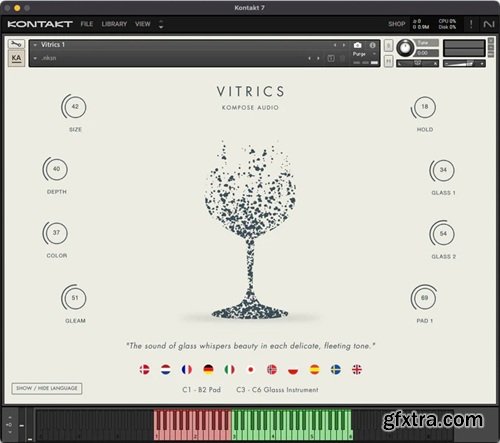
Task: Click the GLASS 2 knob
Action: click(x=443, y=234)
